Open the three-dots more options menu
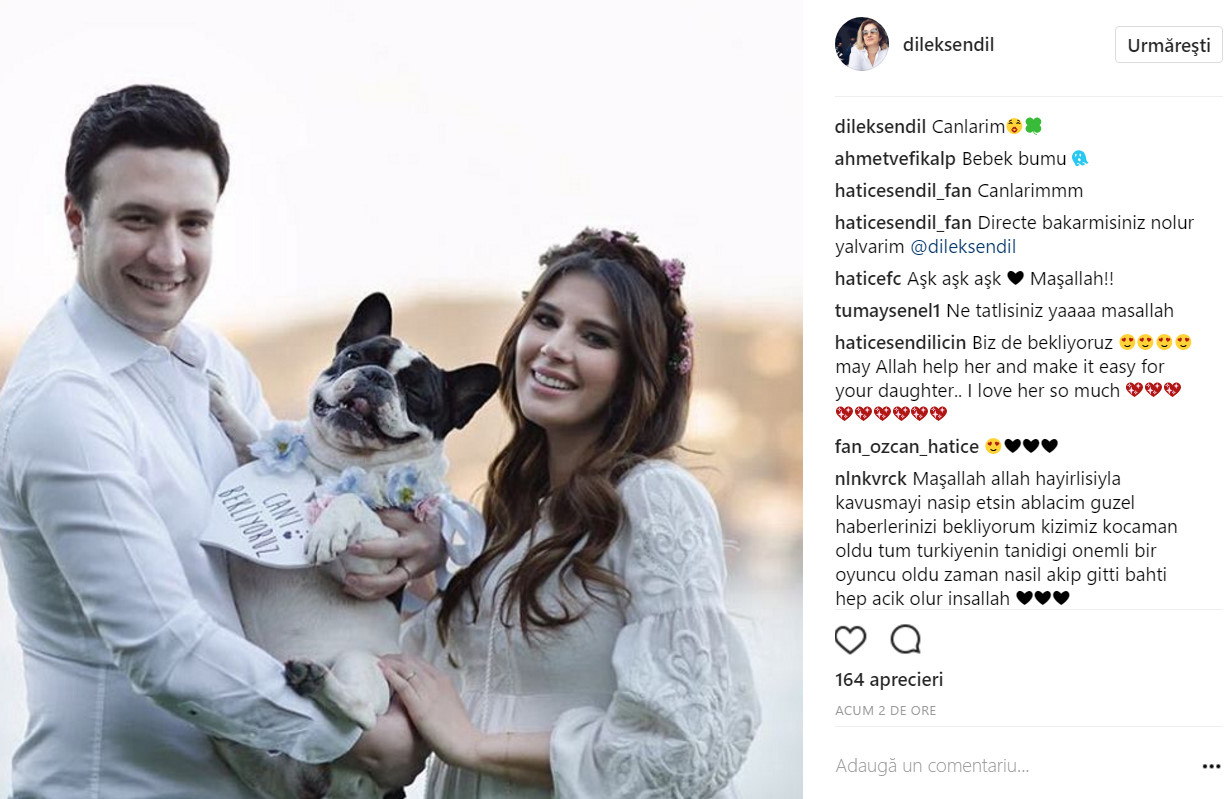Image resolution: width=1227 pixels, height=799 pixels. (1211, 767)
